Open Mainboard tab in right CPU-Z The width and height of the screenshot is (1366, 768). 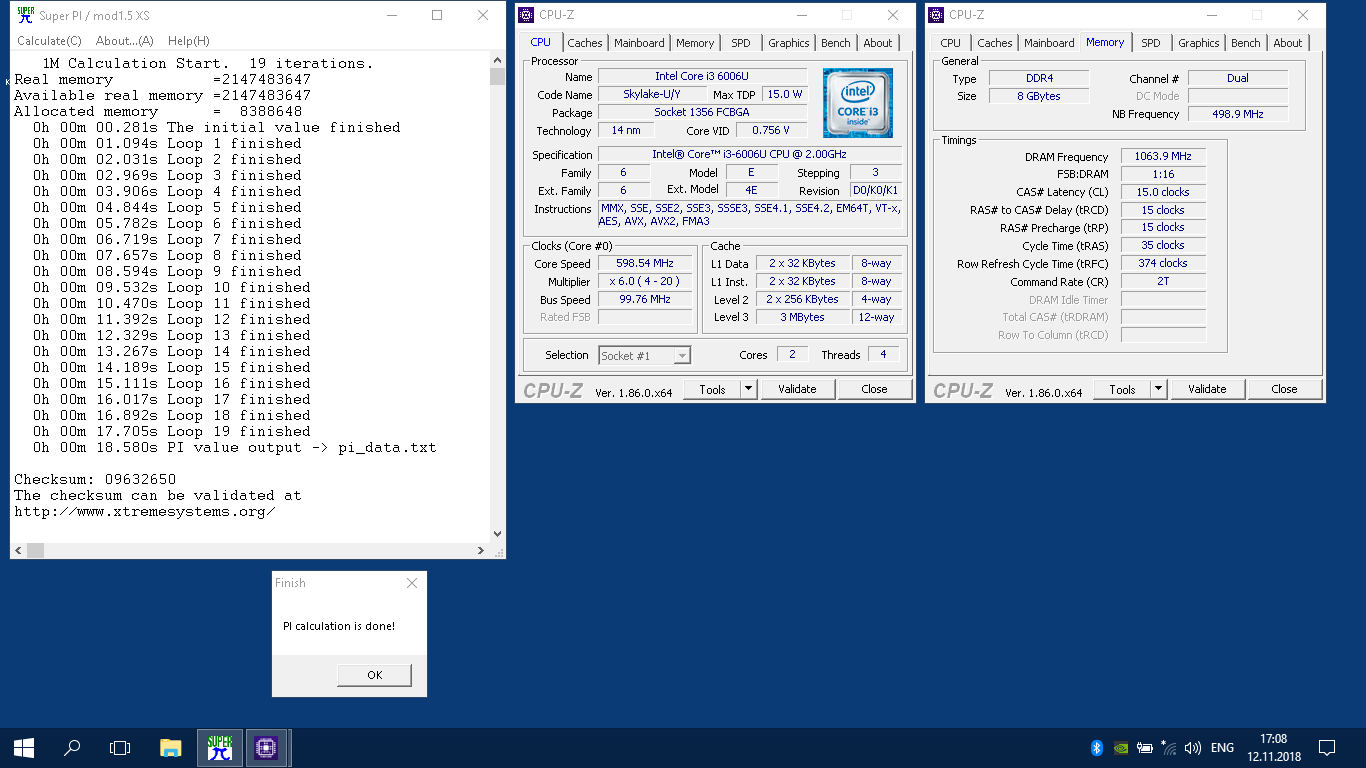(x=1049, y=43)
